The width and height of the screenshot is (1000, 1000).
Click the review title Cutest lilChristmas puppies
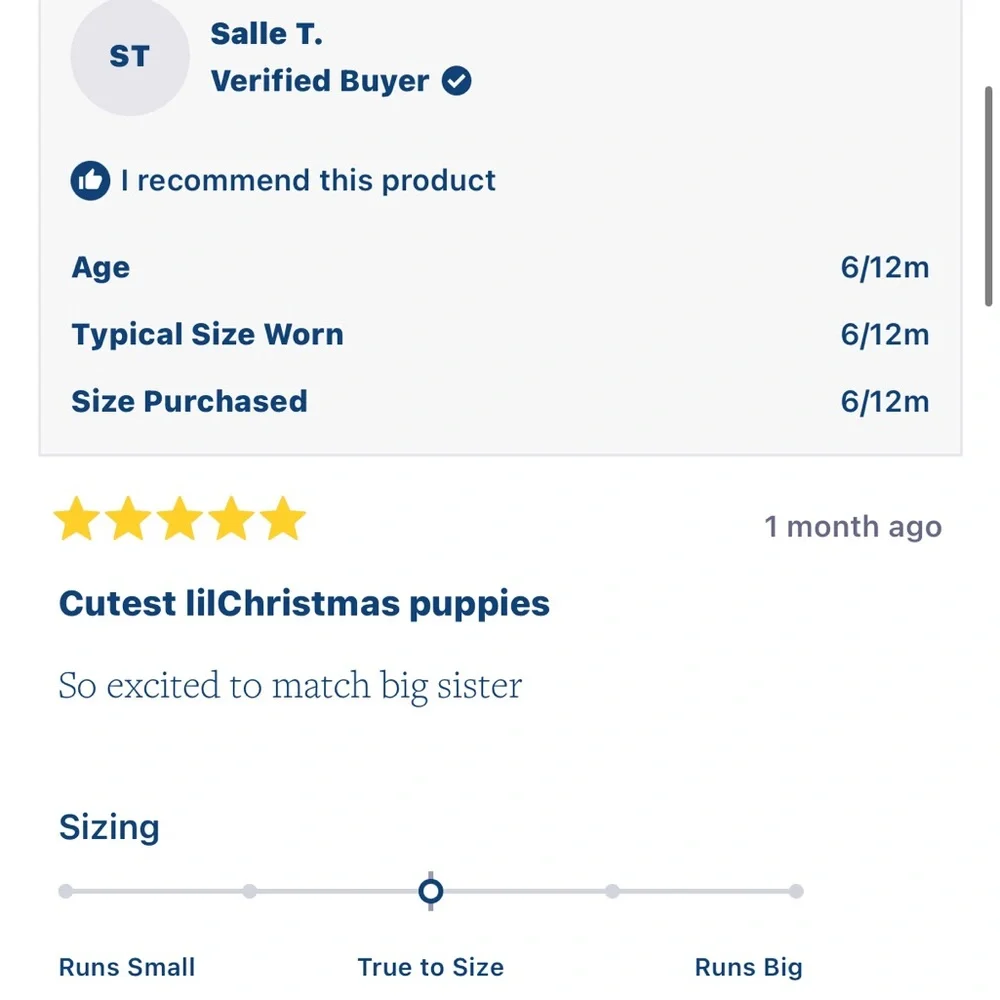304,604
